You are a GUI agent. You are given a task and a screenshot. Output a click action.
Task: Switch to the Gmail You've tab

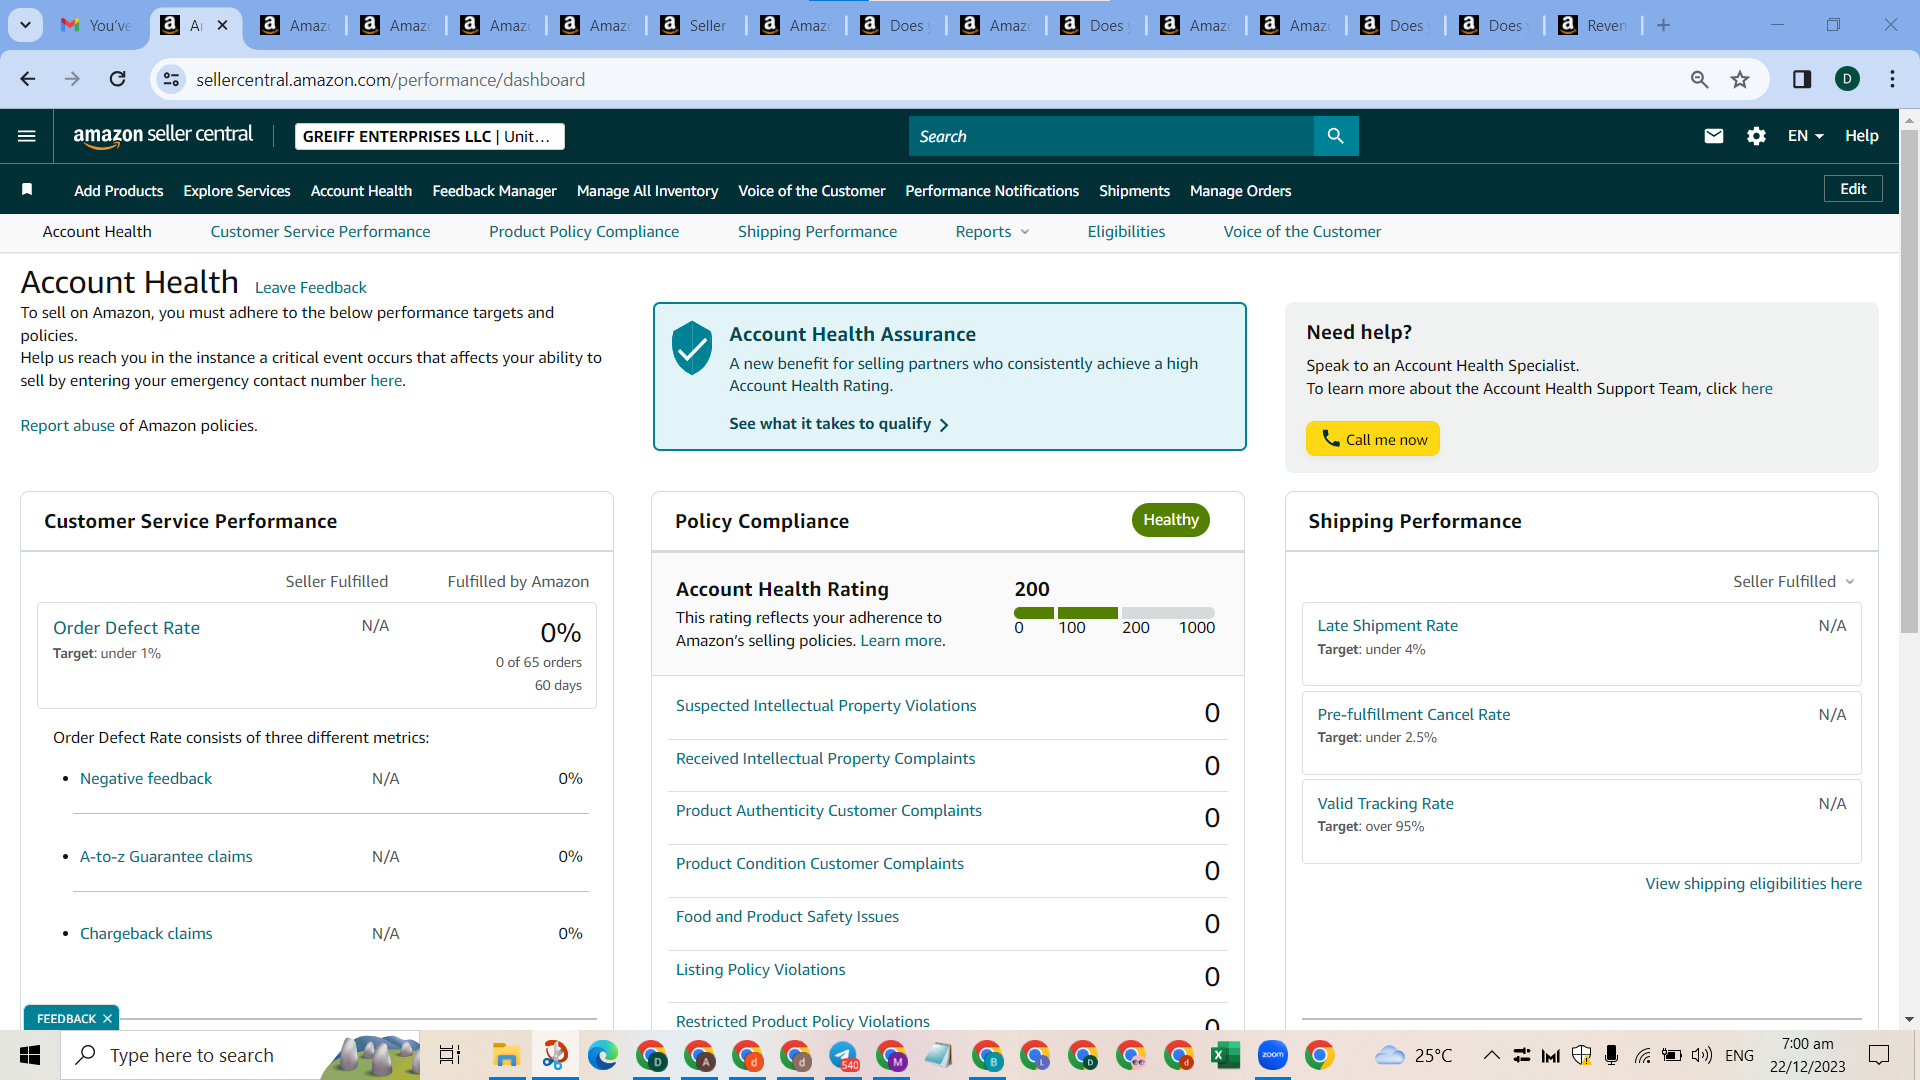[96, 25]
